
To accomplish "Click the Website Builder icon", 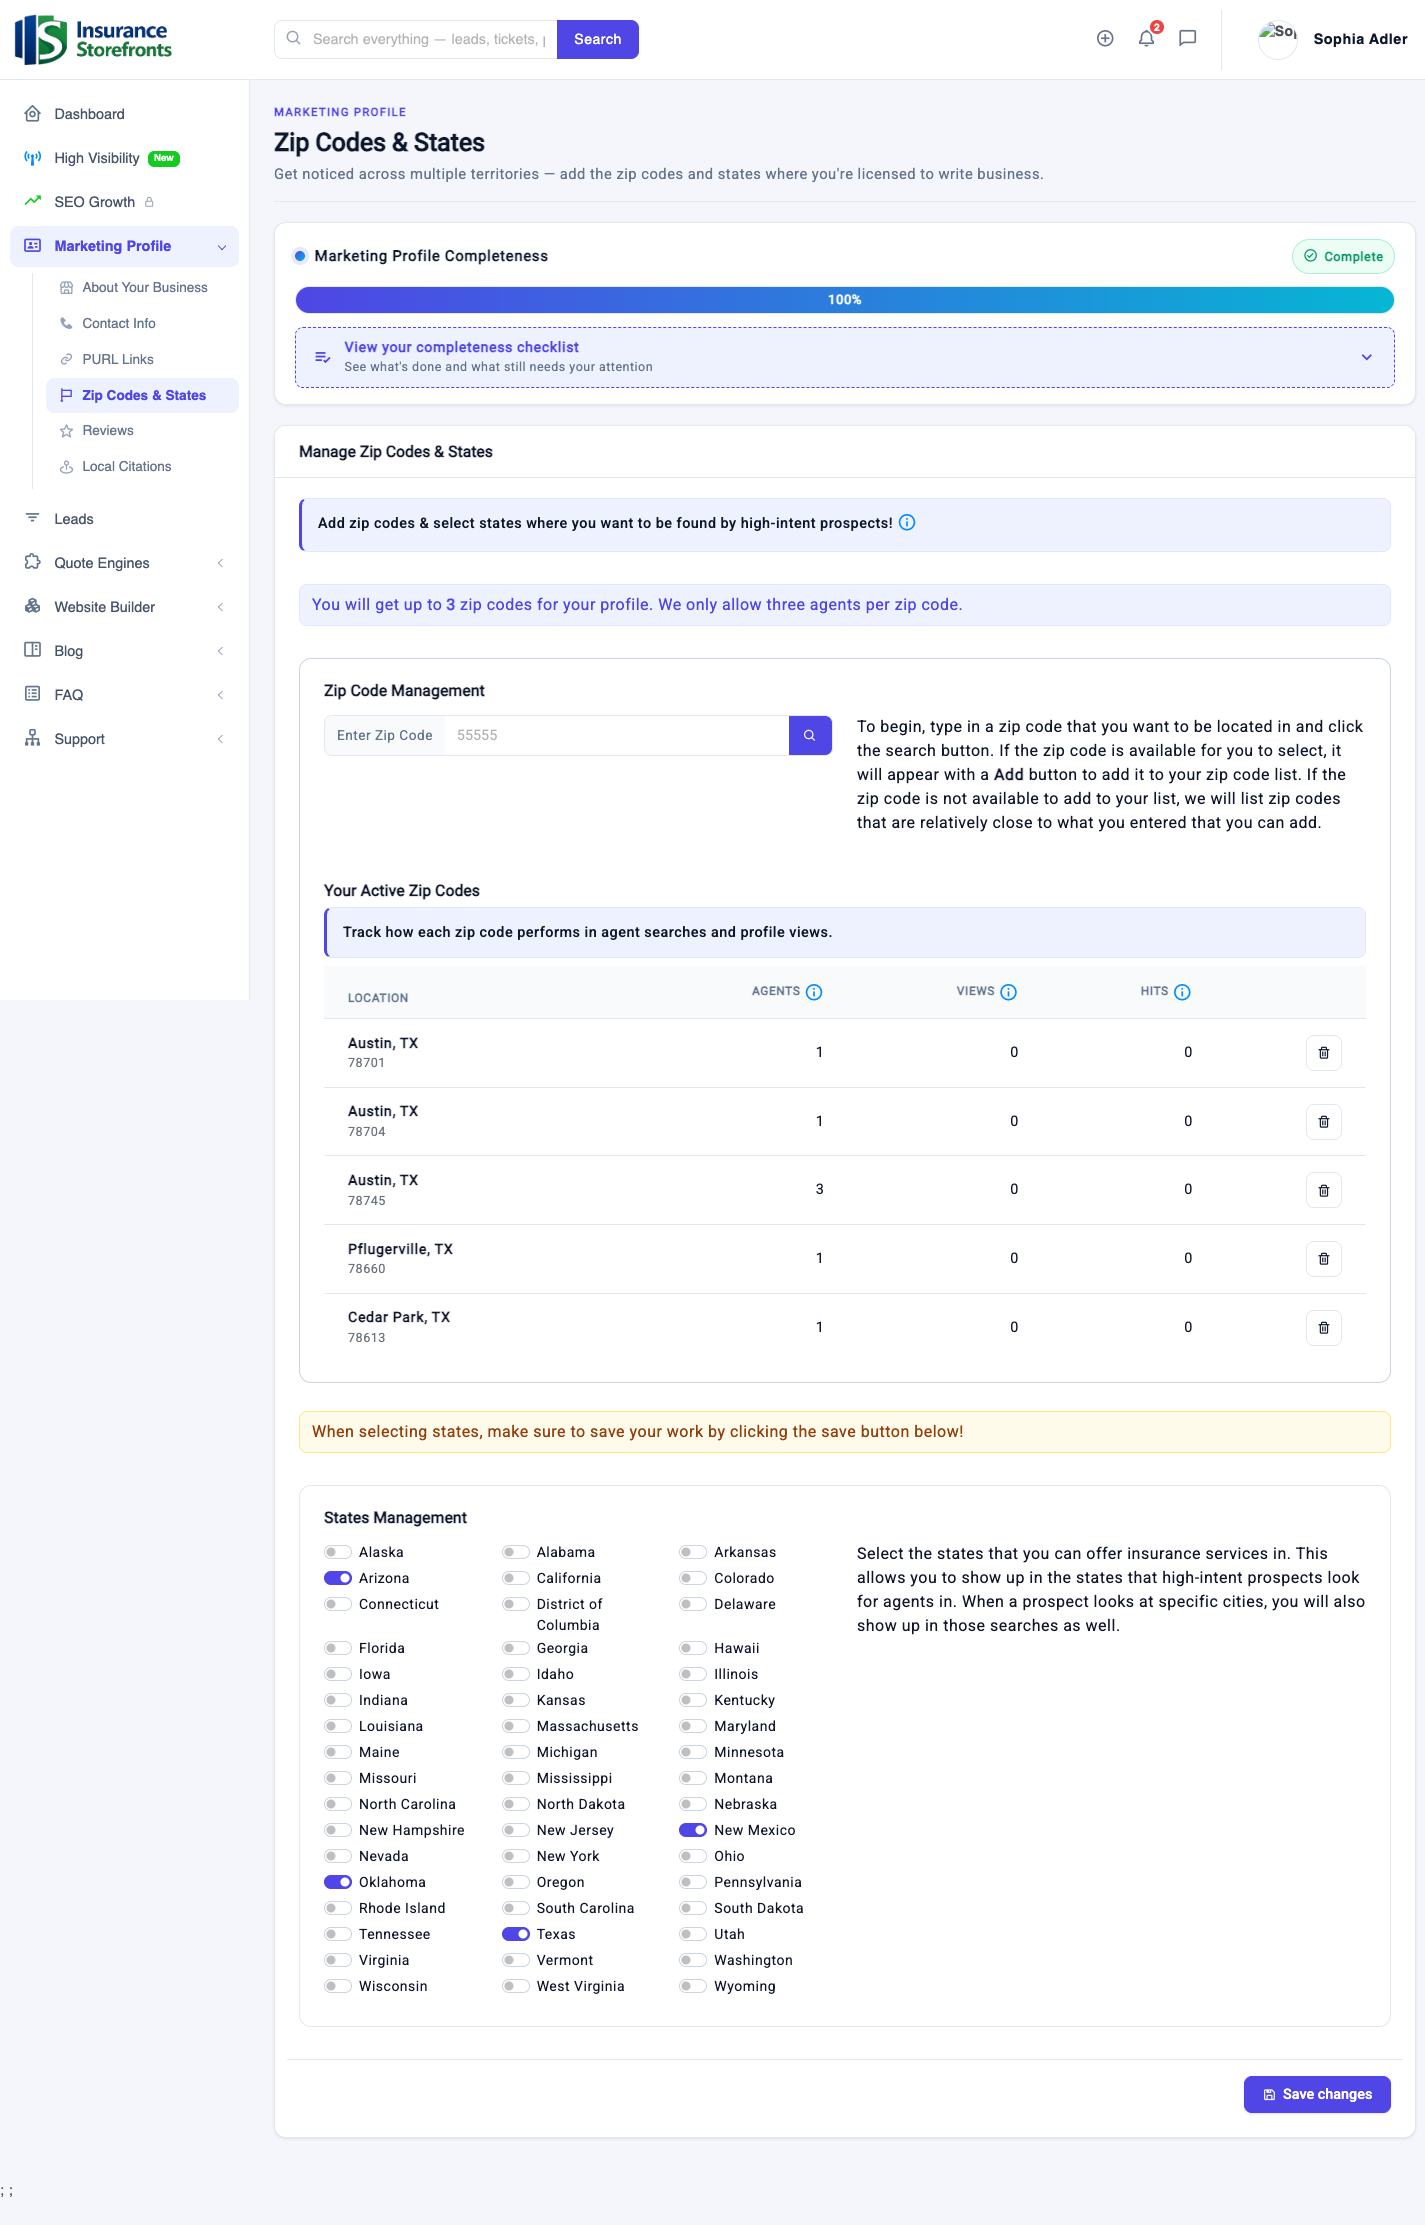I will [x=33, y=607].
